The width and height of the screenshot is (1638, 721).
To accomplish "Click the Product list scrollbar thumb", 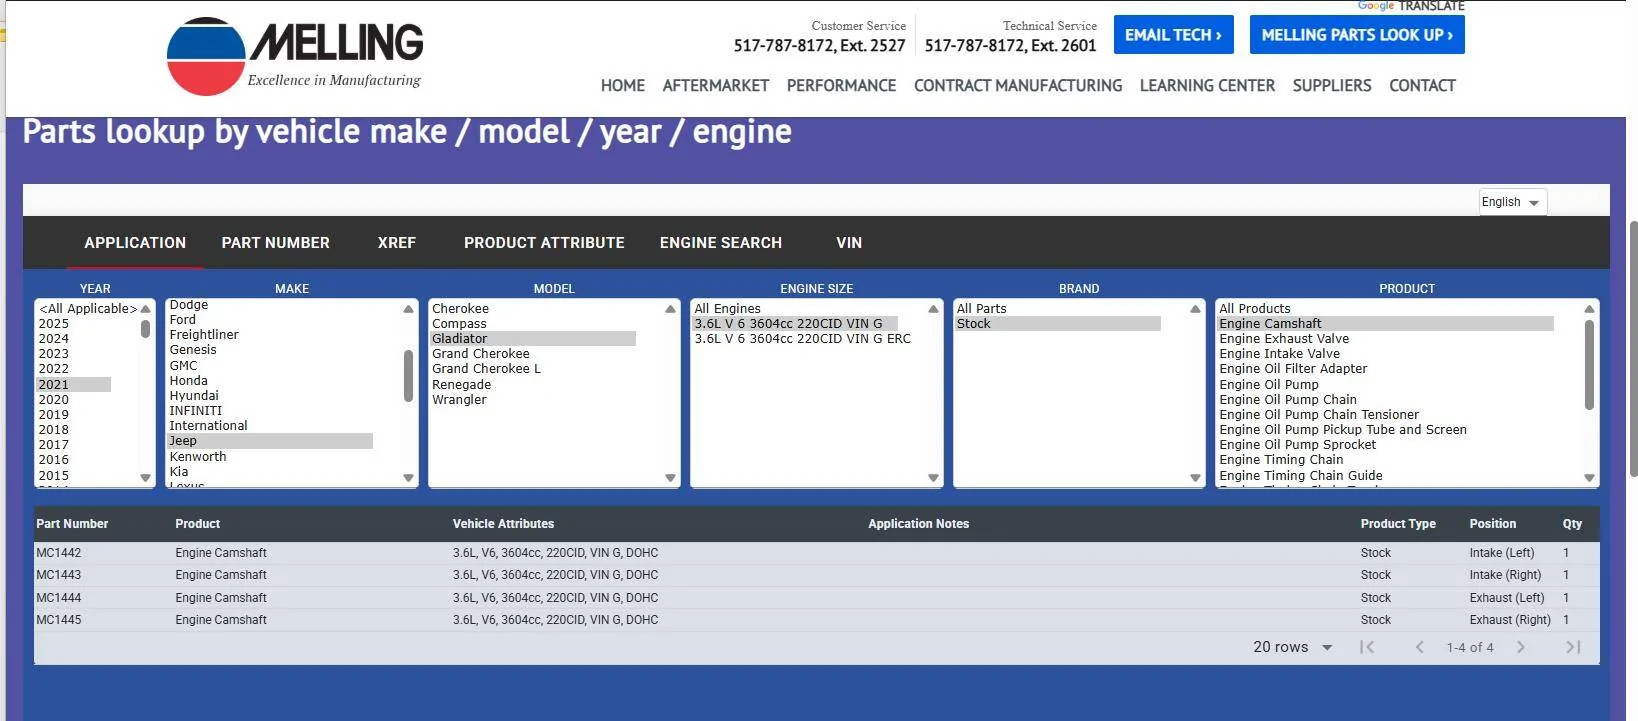I will [1589, 364].
